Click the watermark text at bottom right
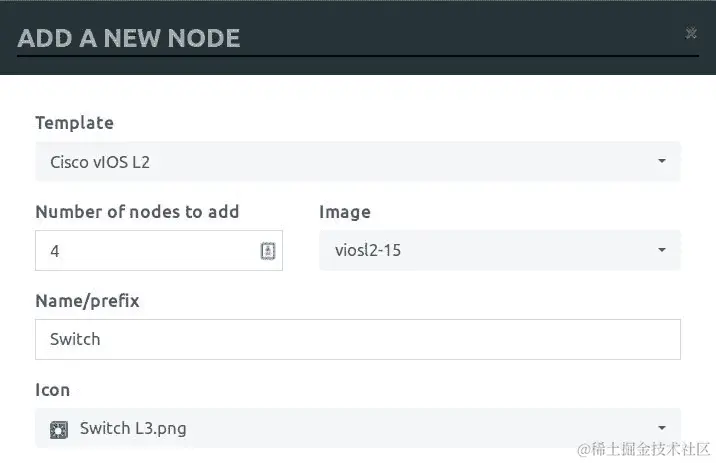Screen dimensions: 716x463 click(644, 449)
